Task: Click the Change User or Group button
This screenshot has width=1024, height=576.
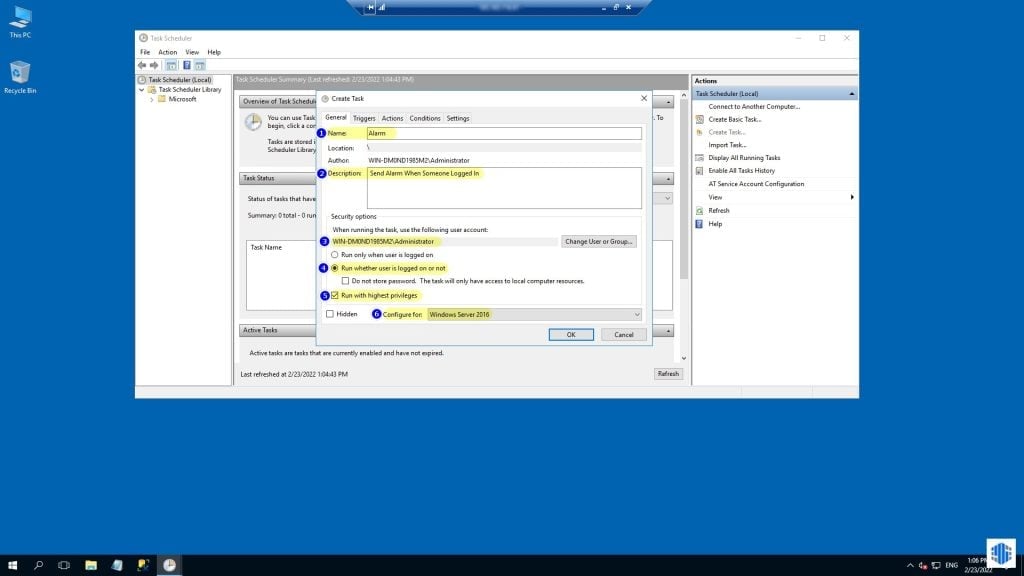Action: (599, 241)
